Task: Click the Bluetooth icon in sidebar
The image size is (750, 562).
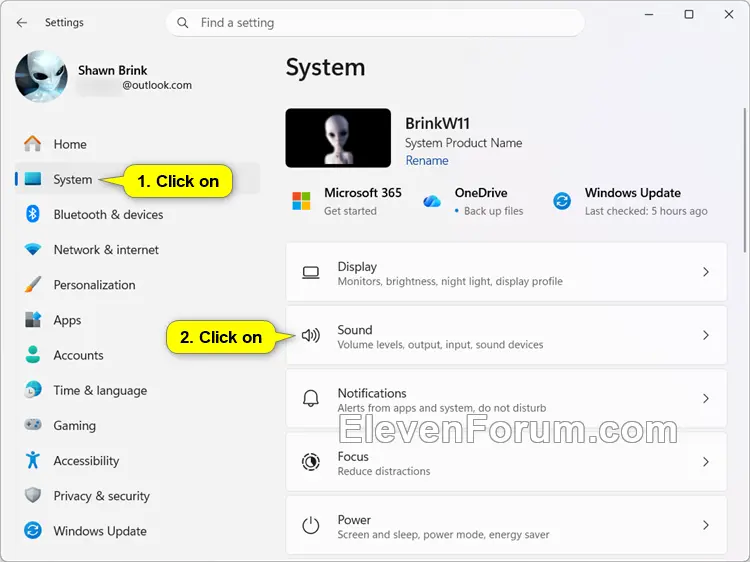Action: point(33,214)
